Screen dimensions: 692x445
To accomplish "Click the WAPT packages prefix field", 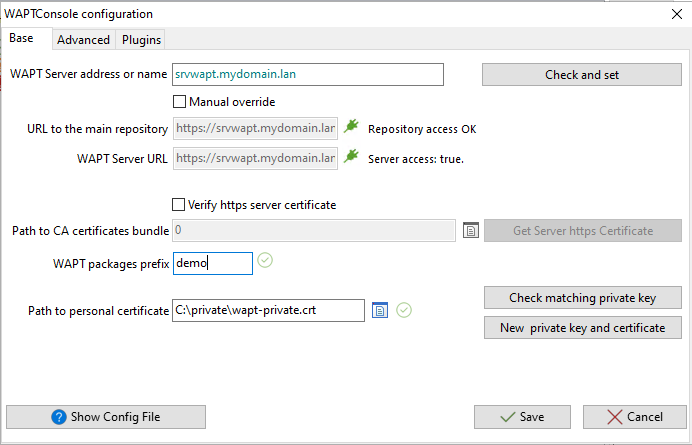I will pos(212,263).
